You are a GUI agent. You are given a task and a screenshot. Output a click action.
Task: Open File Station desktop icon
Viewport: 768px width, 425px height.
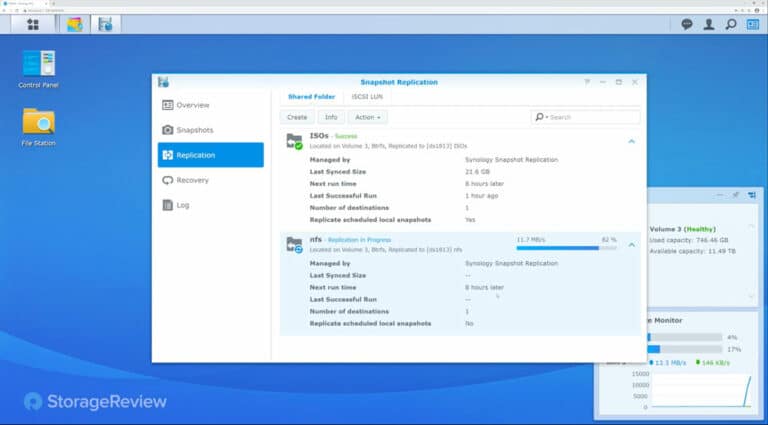click(39, 127)
